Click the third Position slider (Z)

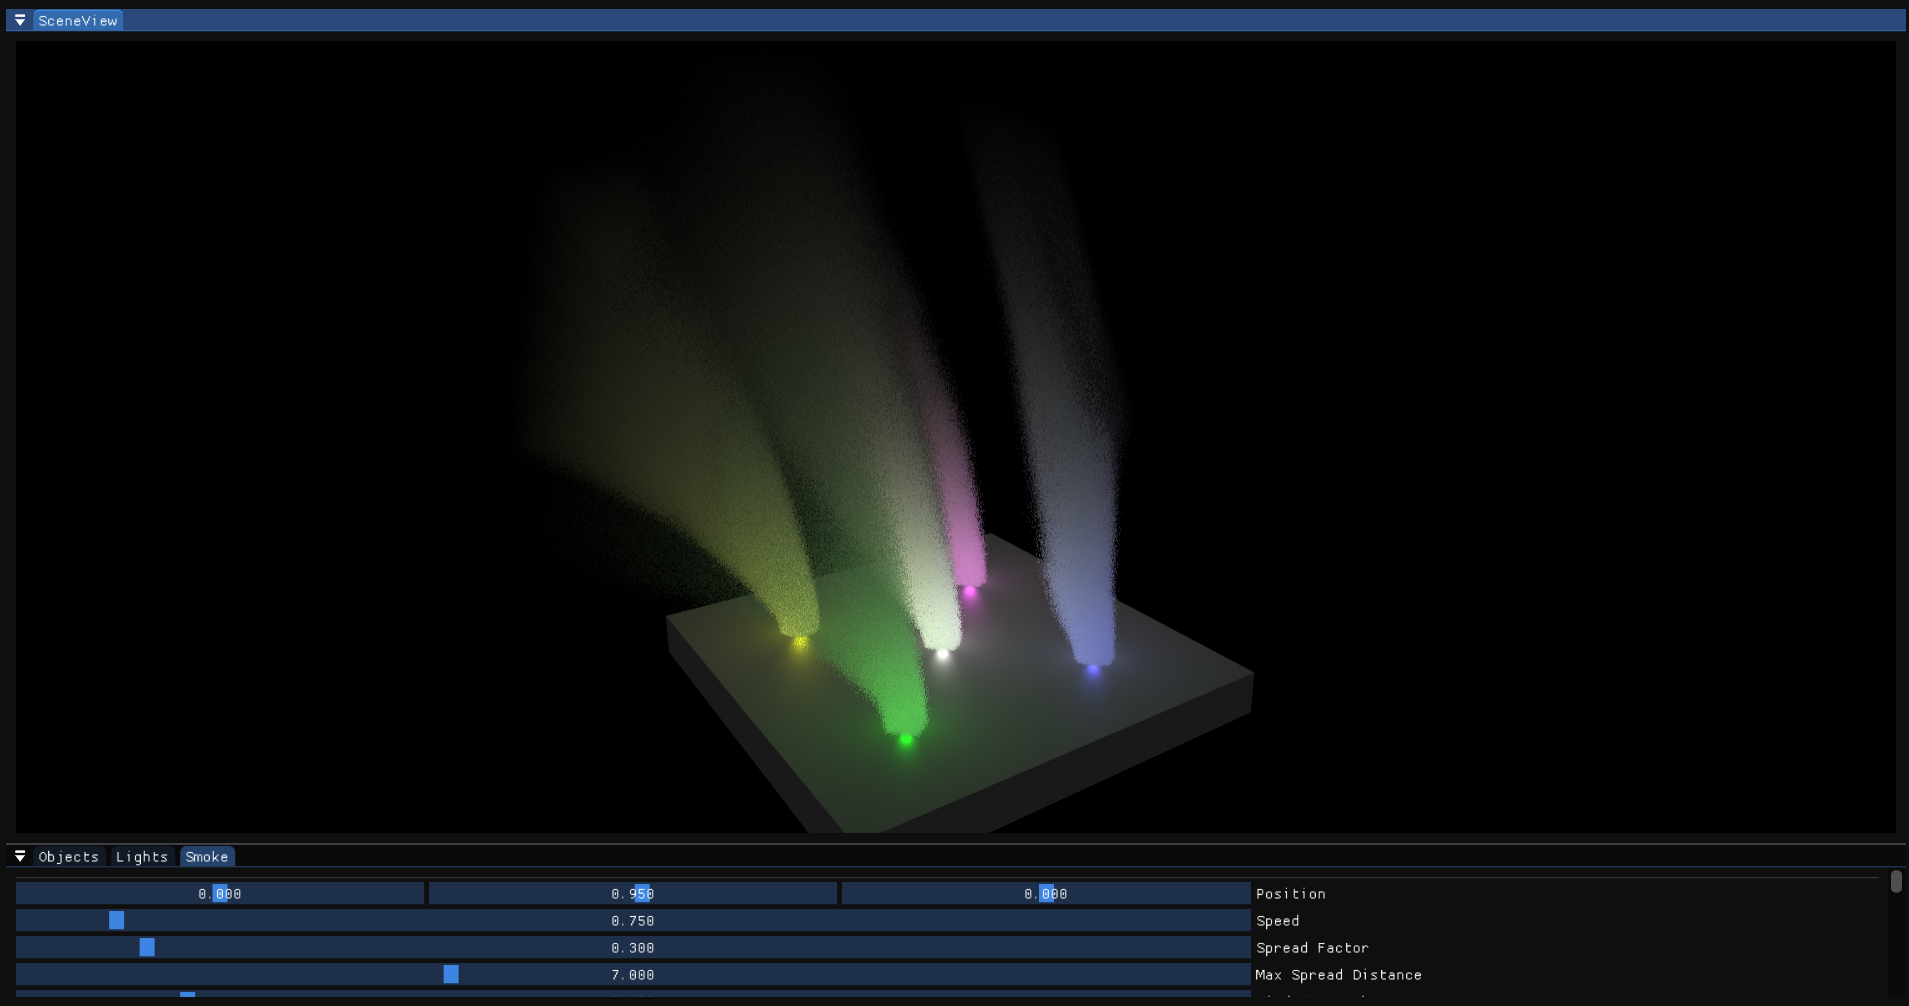pos(1045,893)
